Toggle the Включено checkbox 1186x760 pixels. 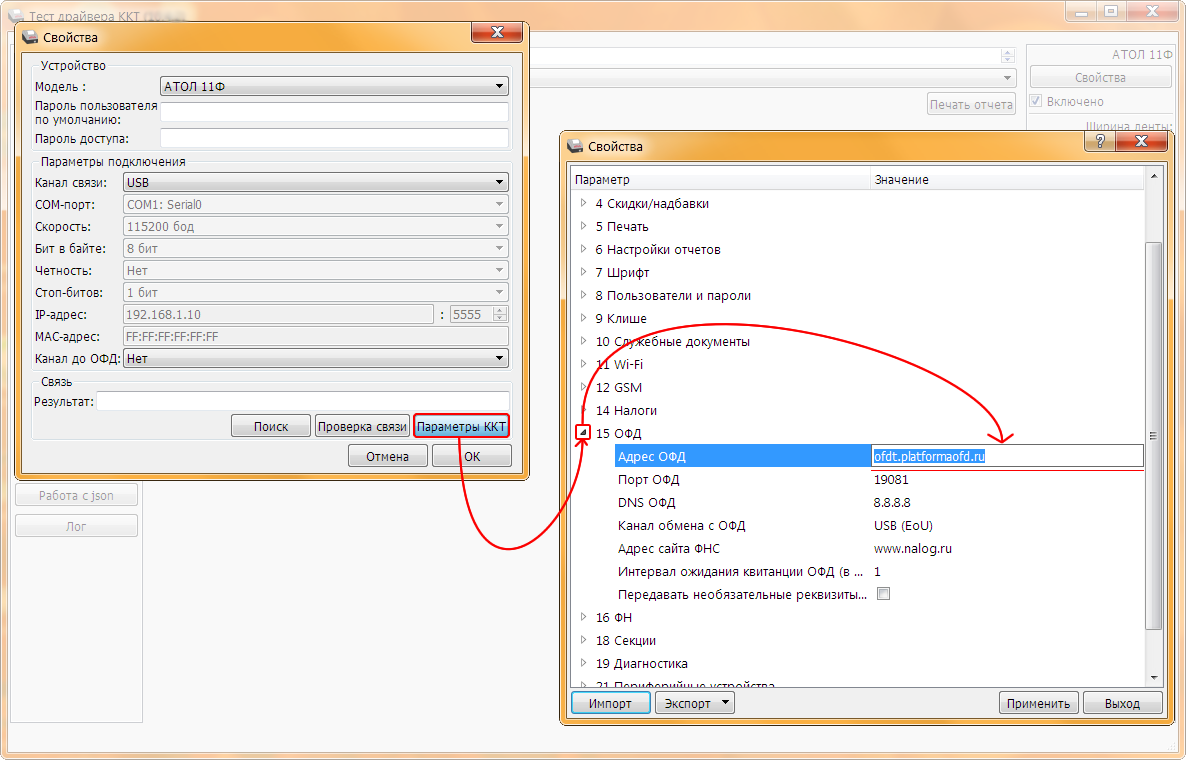coord(1037,101)
